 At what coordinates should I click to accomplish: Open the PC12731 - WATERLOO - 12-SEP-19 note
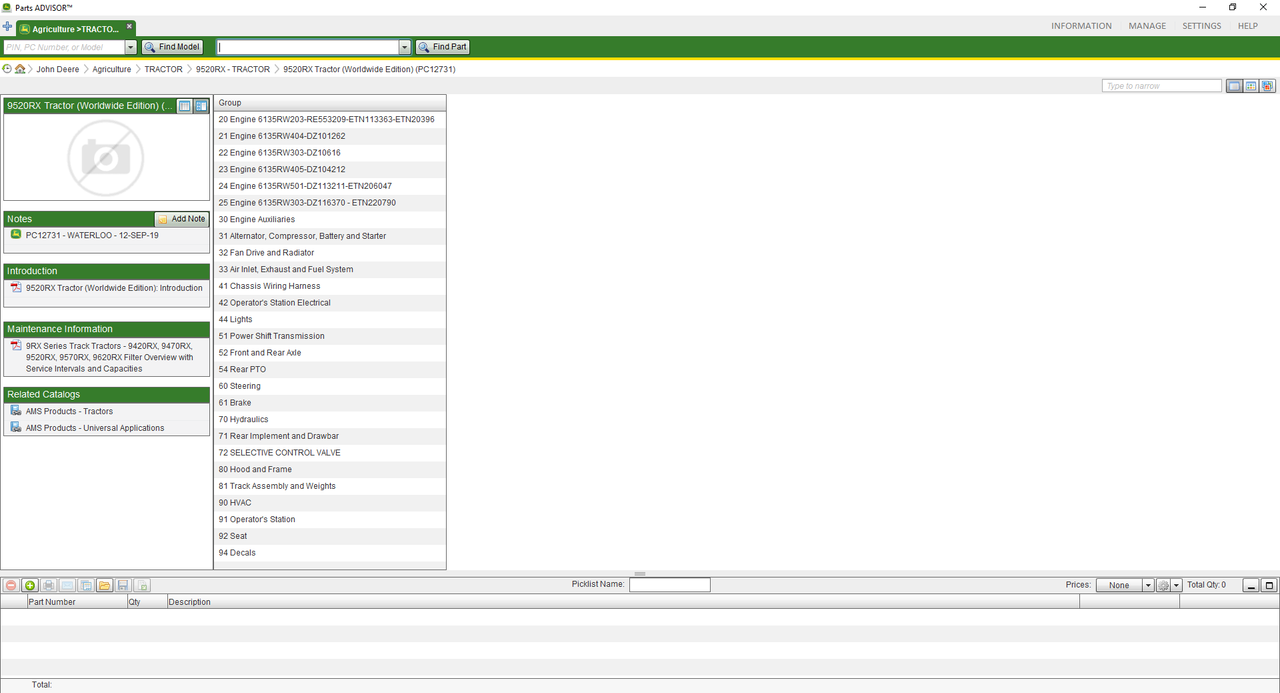tap(92, 235)
